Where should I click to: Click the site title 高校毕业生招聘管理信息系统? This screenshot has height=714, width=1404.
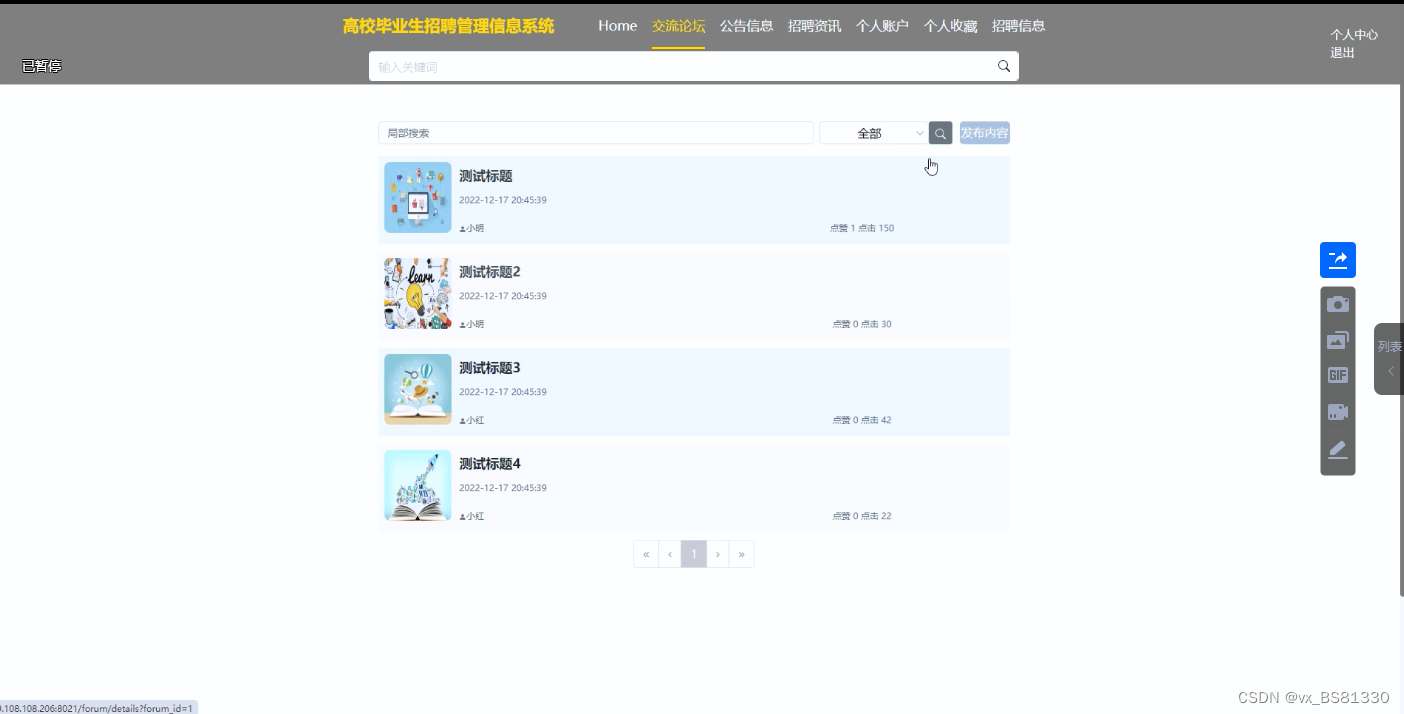tap(448, 26)
